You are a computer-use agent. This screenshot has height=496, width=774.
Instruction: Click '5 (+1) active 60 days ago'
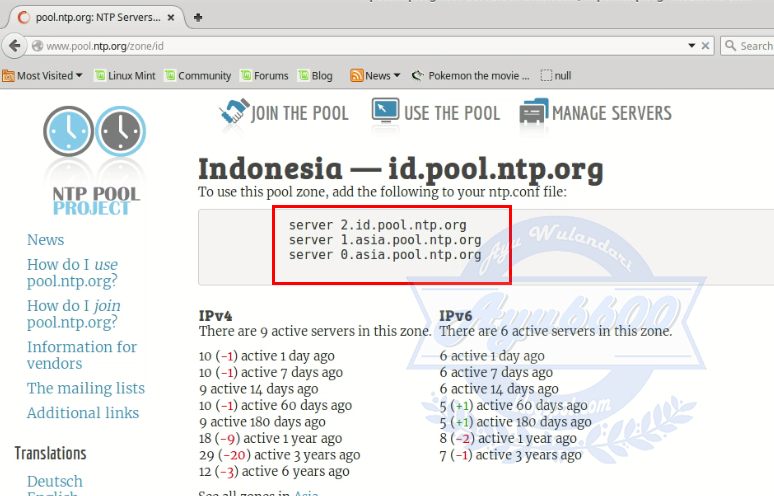[x=513, y=405]
